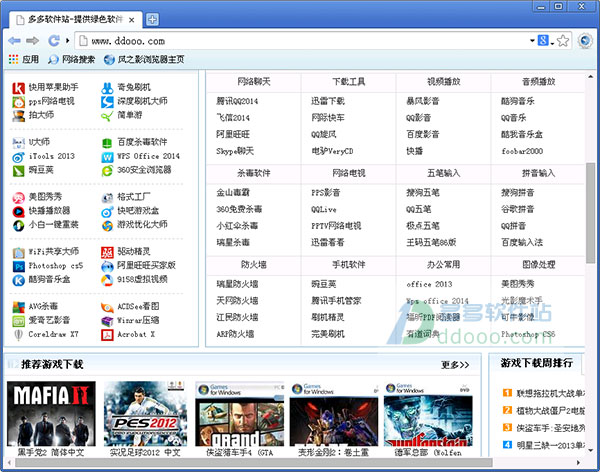Viewport: 600px width, 472px height.
Task: Close the 多多软件站 tab
Action: coord(131,20)
